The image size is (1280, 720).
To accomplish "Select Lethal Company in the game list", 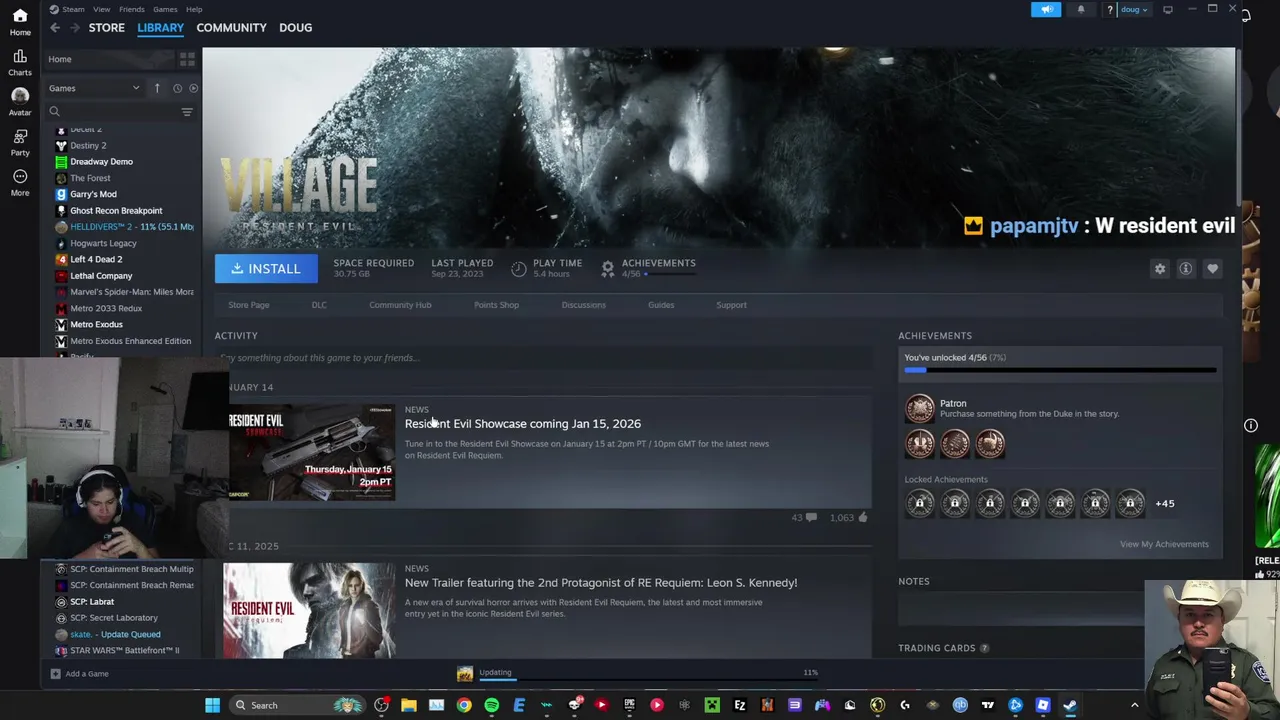I will (x=101, y=276).
